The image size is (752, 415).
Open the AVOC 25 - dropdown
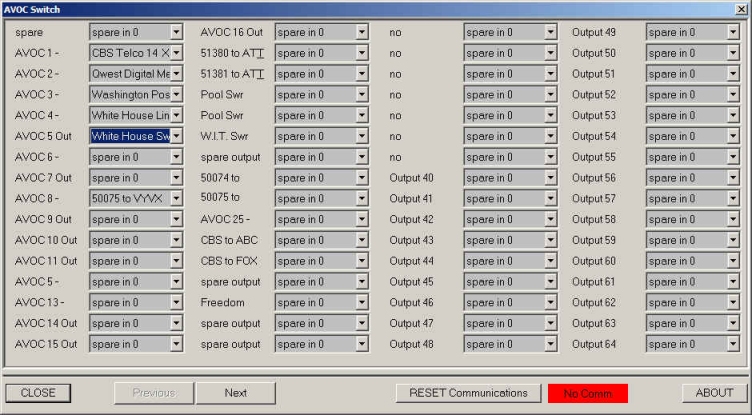click(x=362, y=219)
